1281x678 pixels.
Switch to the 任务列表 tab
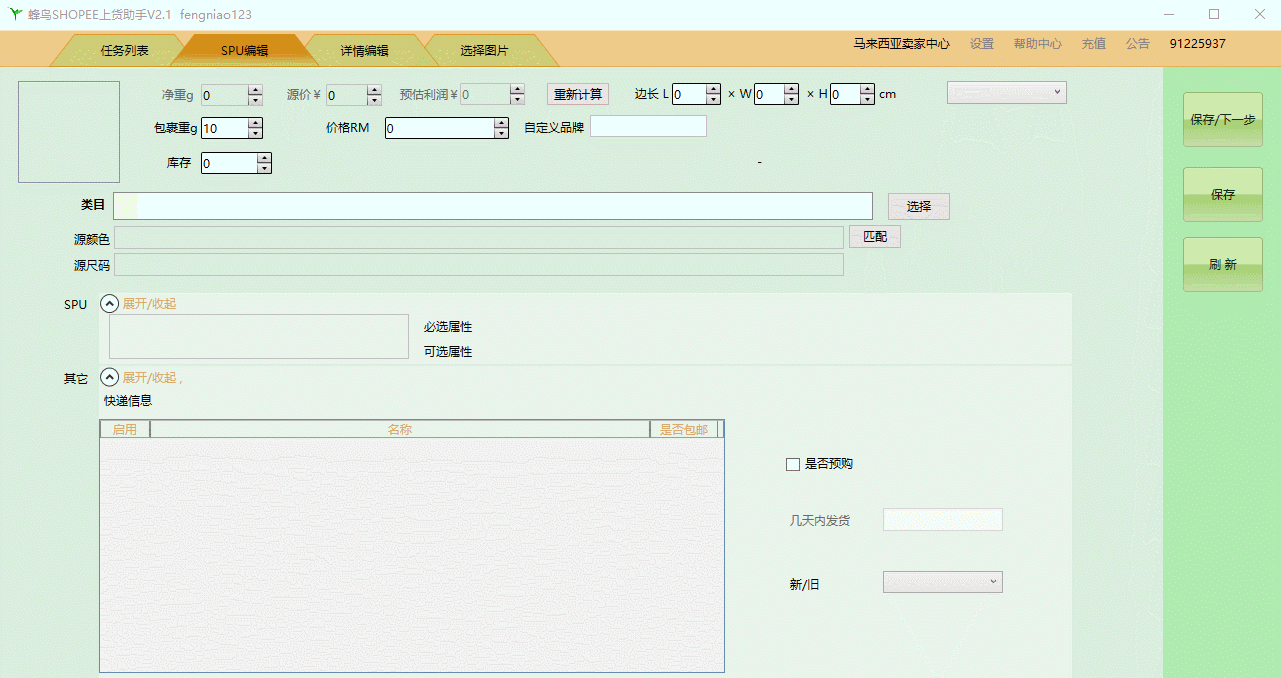125,51
